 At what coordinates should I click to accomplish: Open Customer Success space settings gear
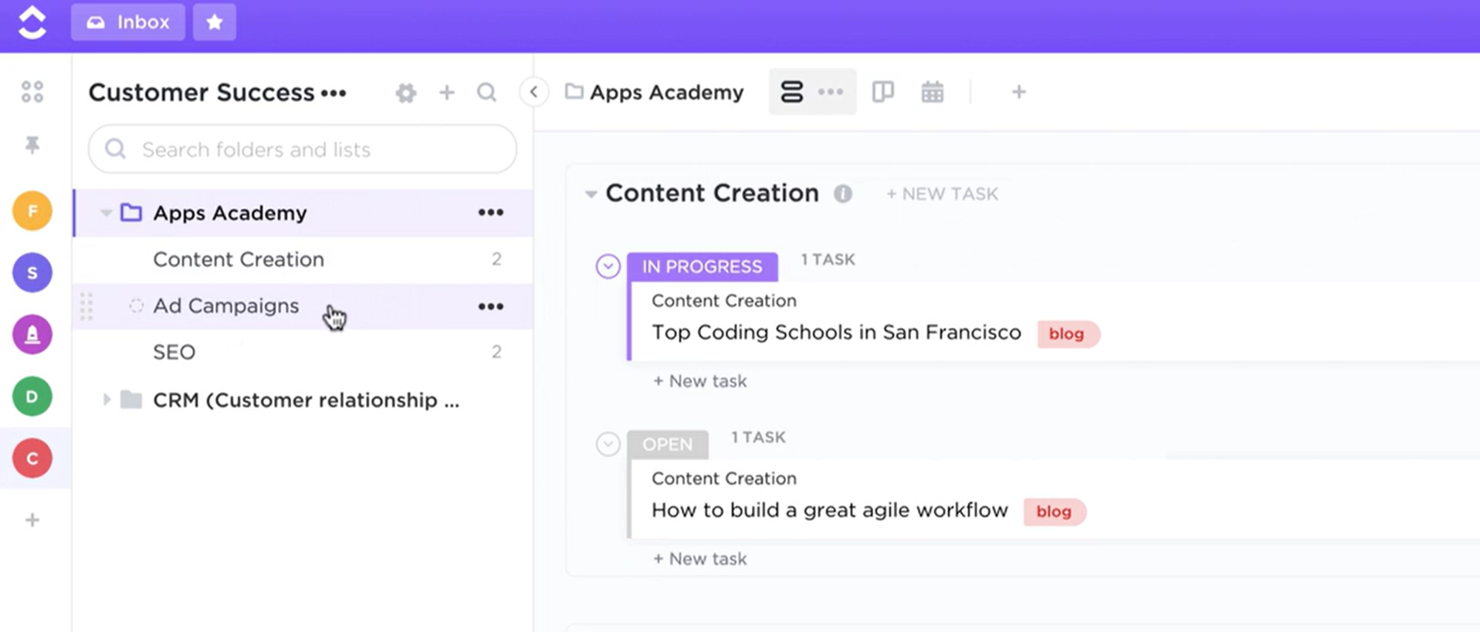[406, 92]
